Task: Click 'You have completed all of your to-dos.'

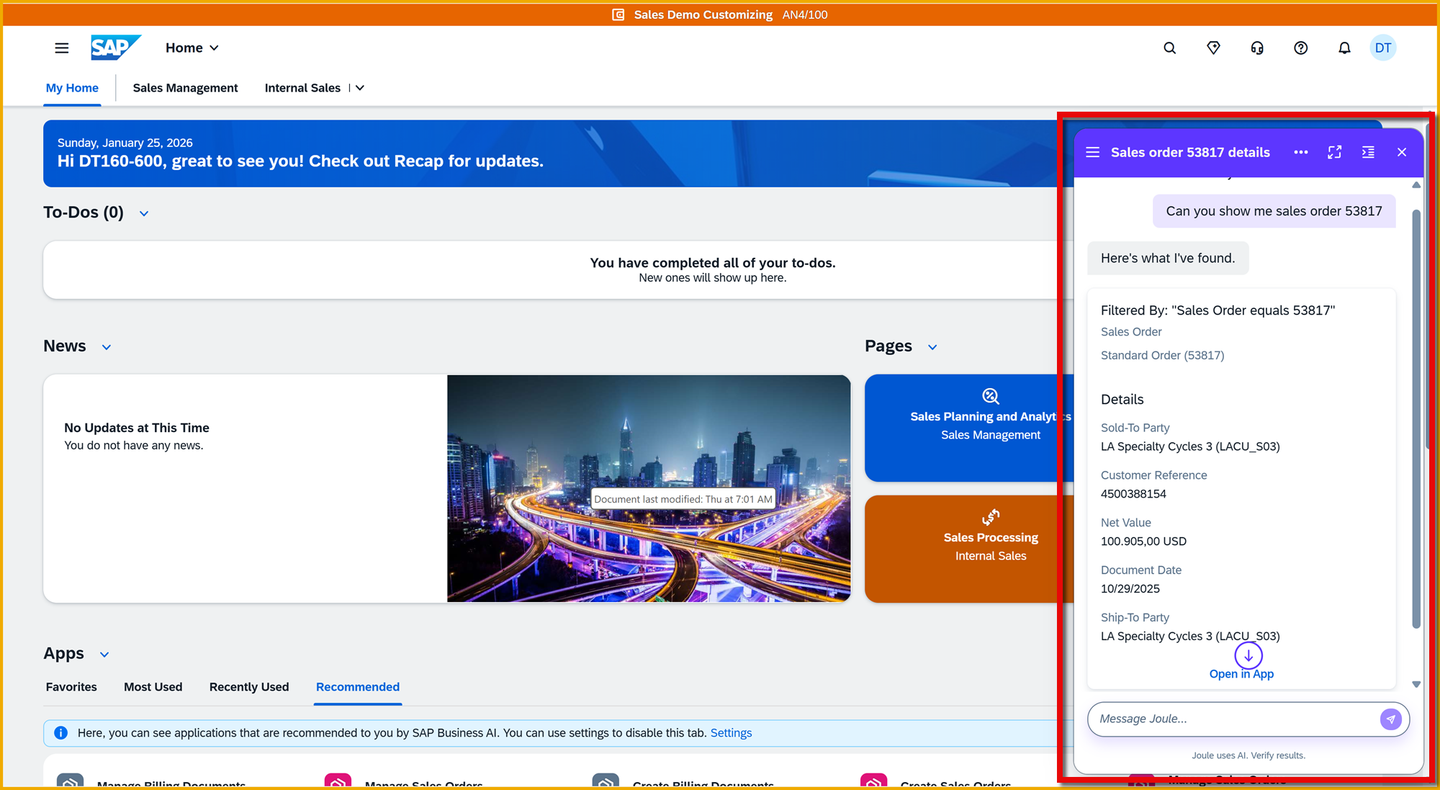Action: [x=713, y=263]
